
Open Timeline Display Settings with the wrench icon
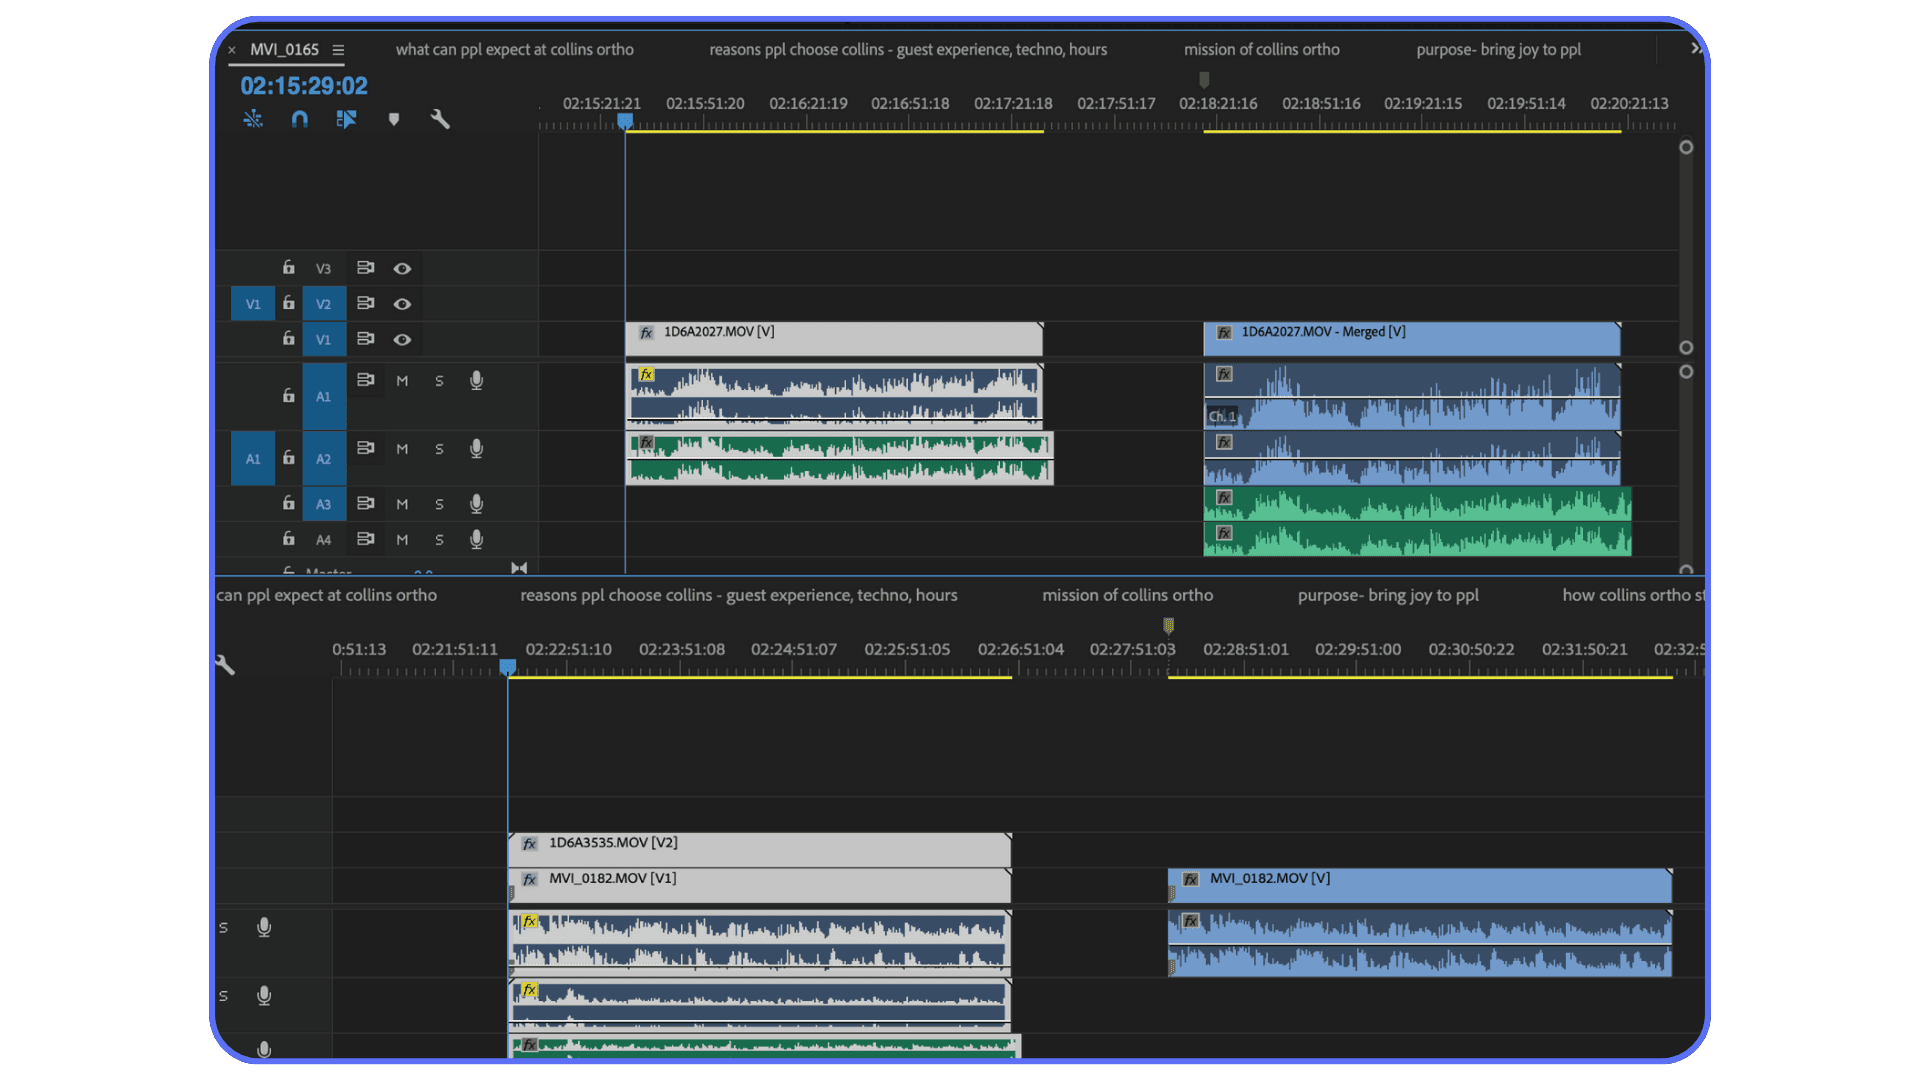tap(441, 119)
